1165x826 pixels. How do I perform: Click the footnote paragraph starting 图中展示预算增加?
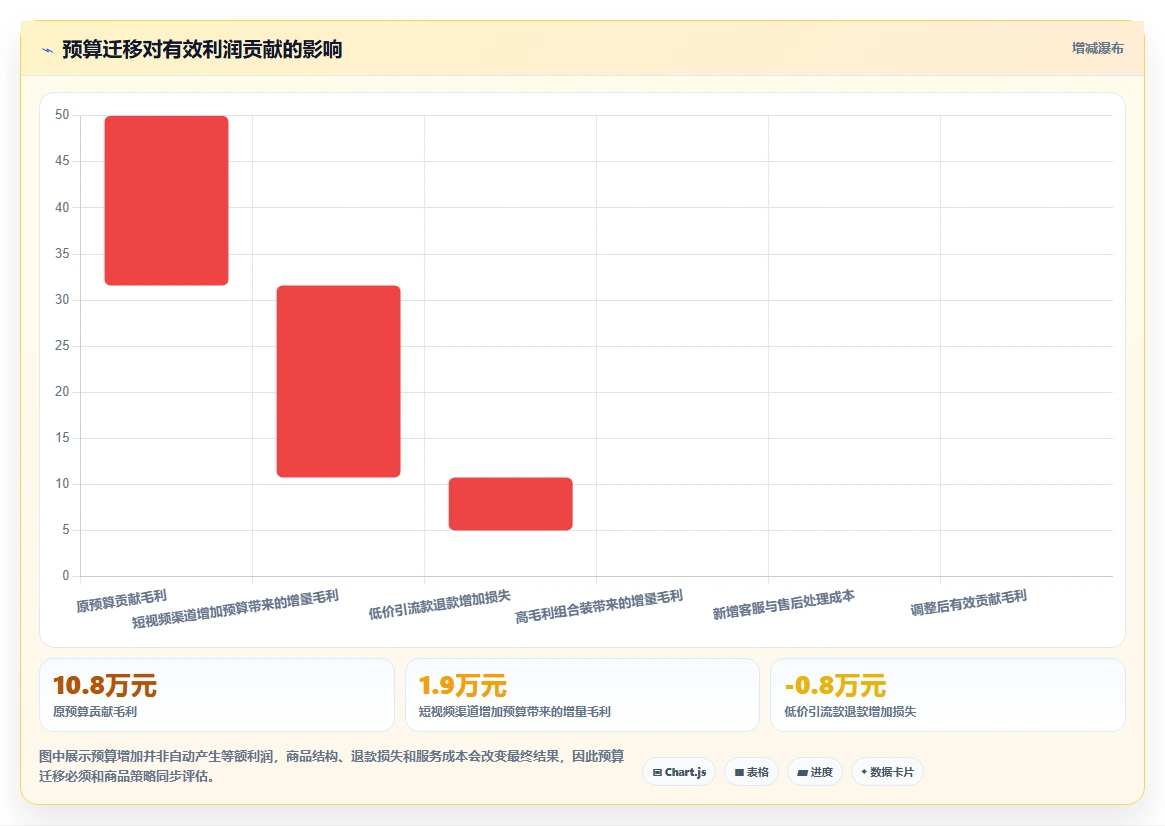[331, 766]
